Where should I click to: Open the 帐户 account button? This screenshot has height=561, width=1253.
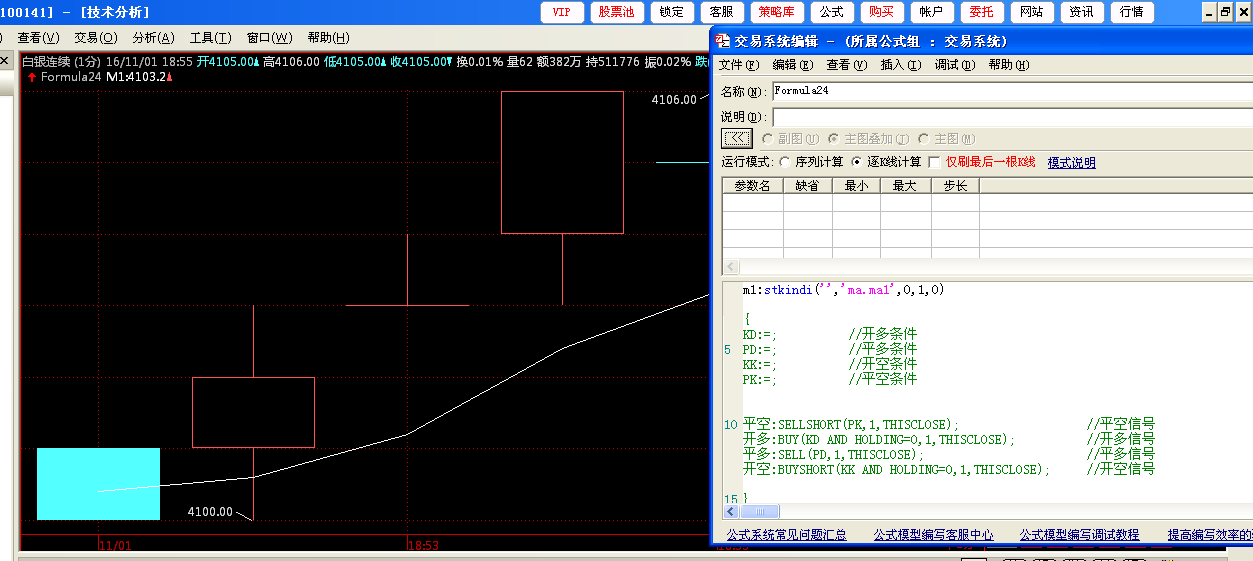tap(931, 12)
